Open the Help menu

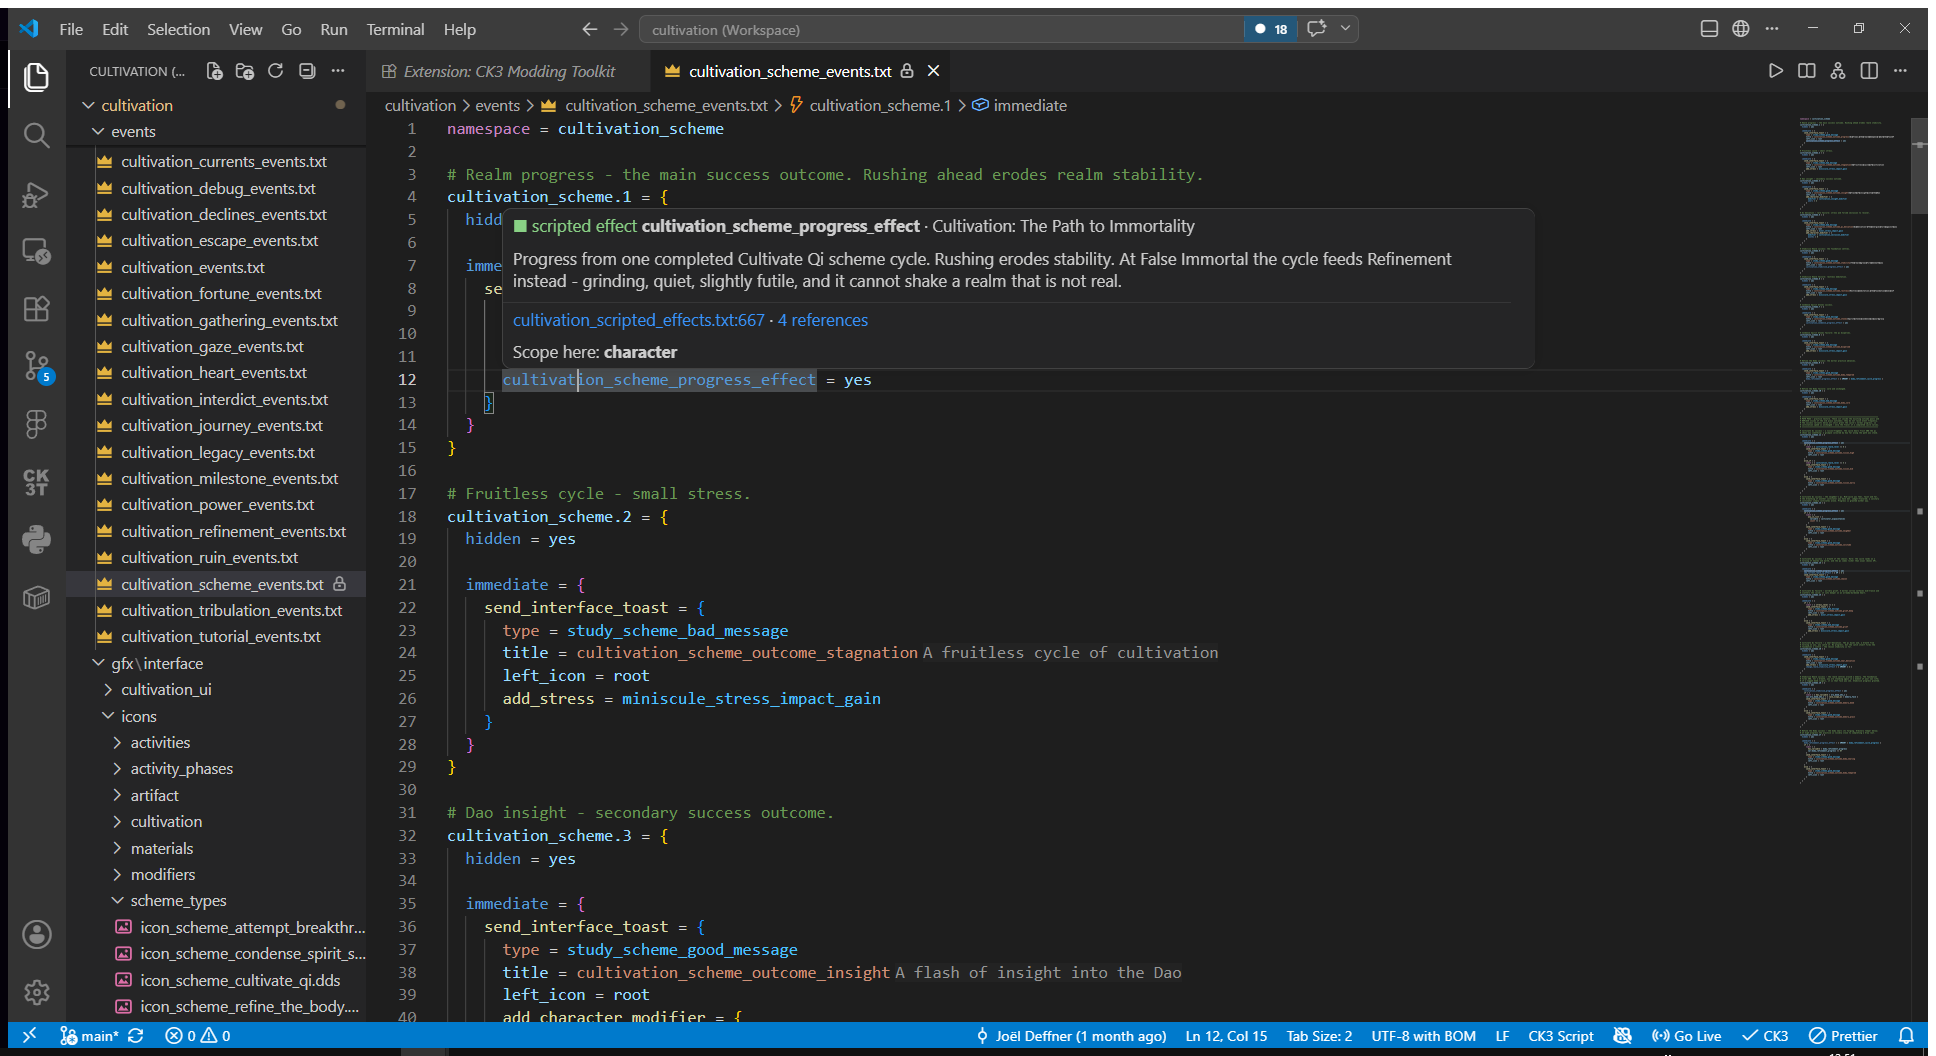pos(460,29)
